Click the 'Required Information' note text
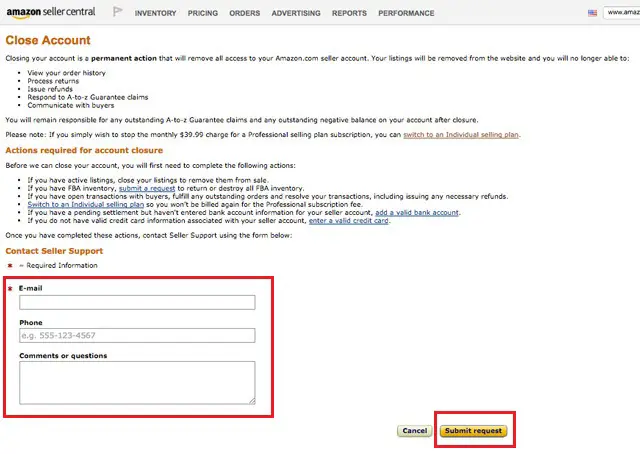The image size is (640, 454). [x=62, y=265]
